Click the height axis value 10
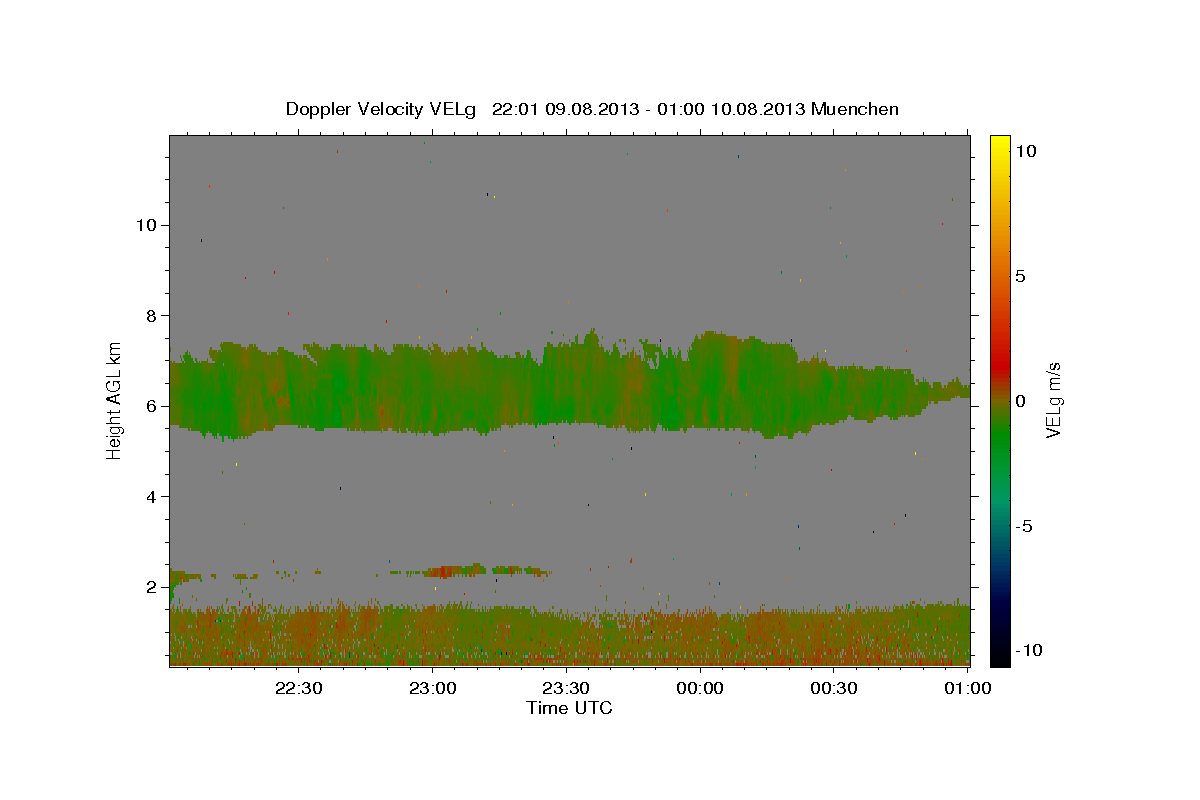Viewport: 1200px width, 800px height. pyautogui.click(x=147, y=225)
